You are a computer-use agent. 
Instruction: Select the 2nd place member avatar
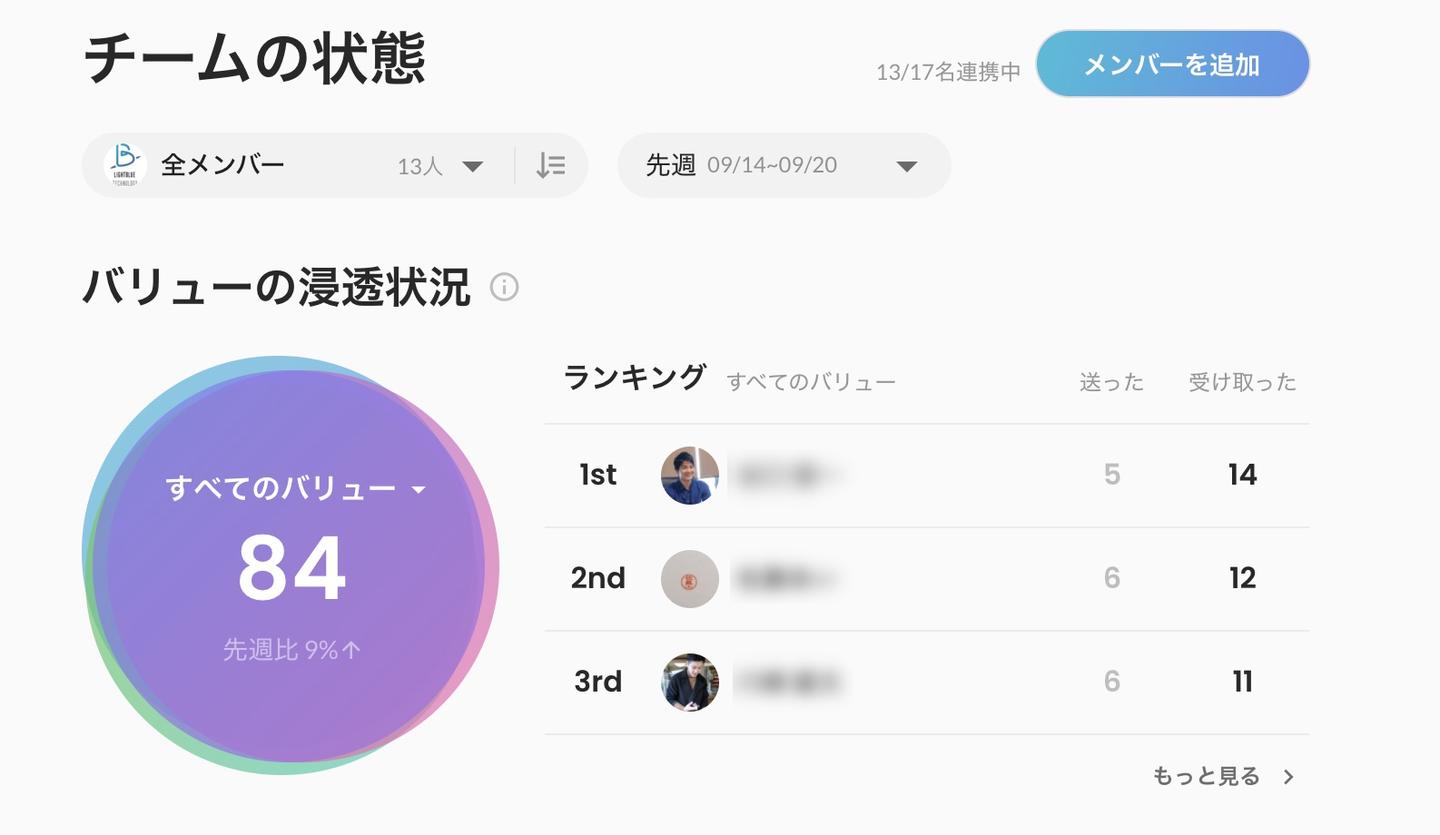pos(690,579)
